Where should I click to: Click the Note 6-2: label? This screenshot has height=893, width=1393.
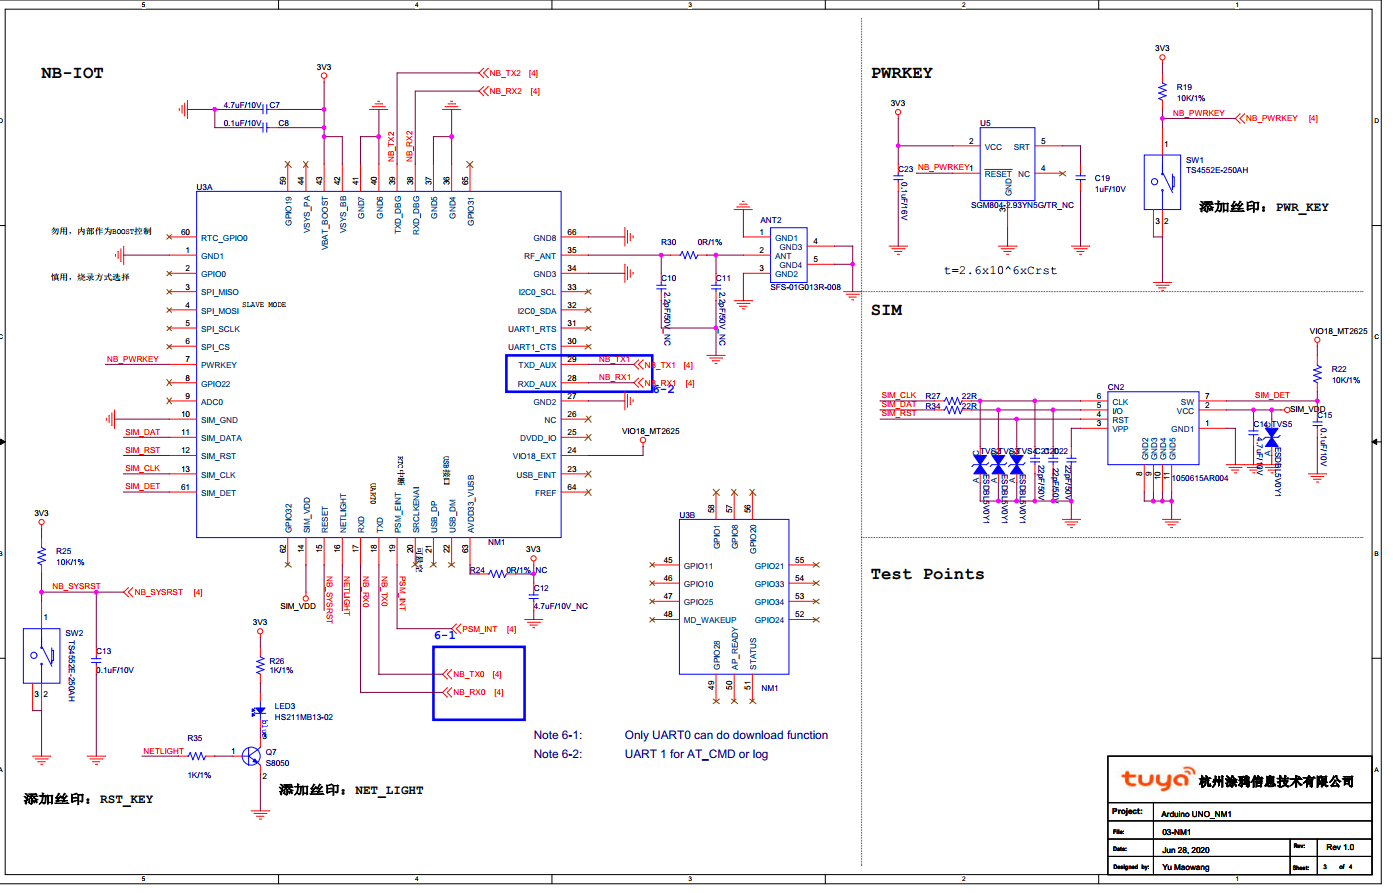click(557, 754)
